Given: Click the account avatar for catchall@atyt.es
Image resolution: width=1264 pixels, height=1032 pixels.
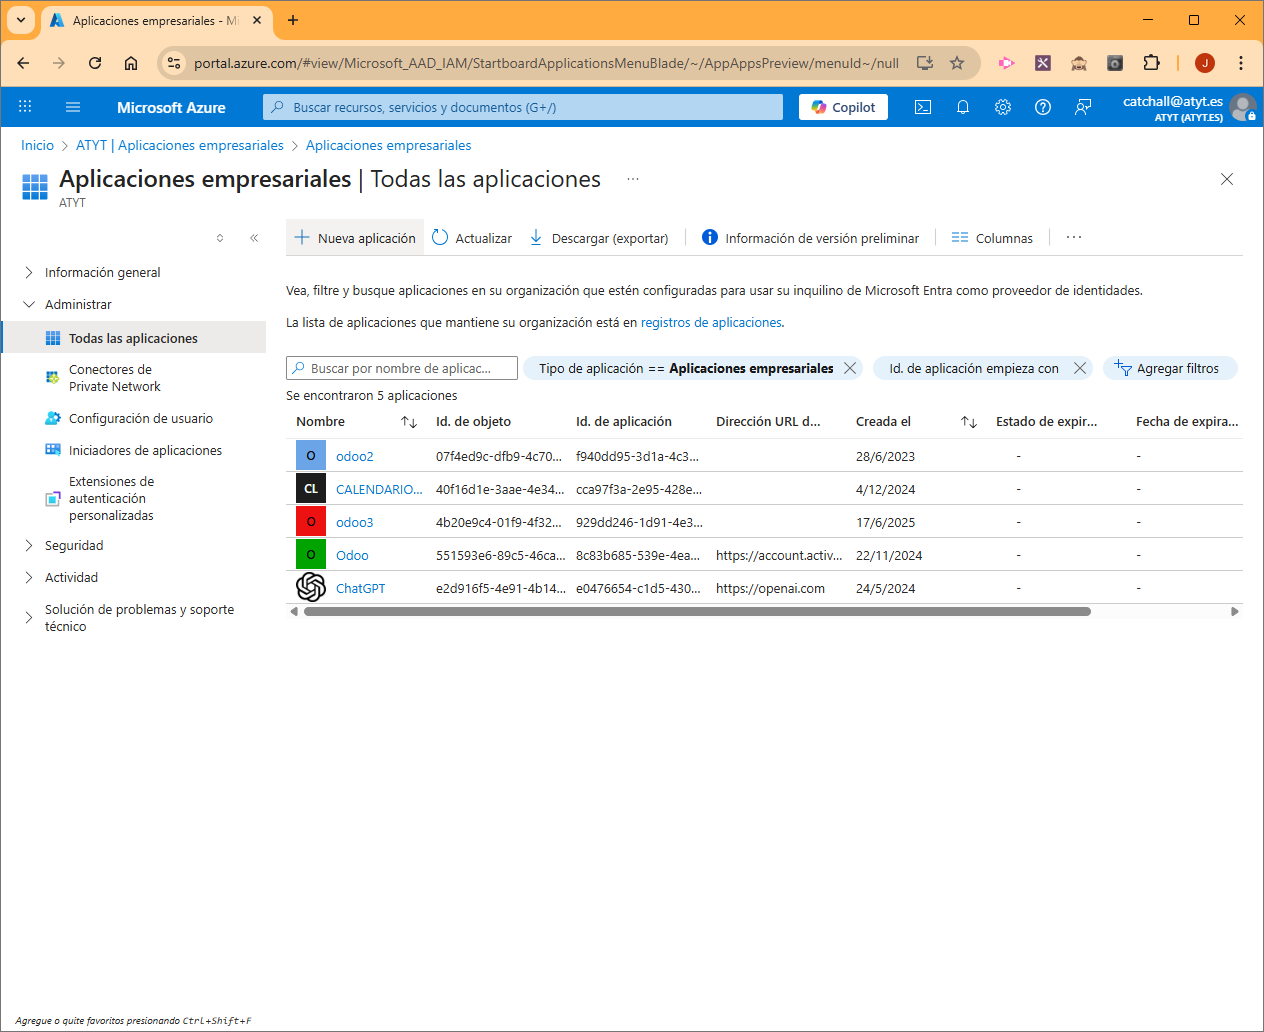Looking at the screenshot, I should 1243,107.
